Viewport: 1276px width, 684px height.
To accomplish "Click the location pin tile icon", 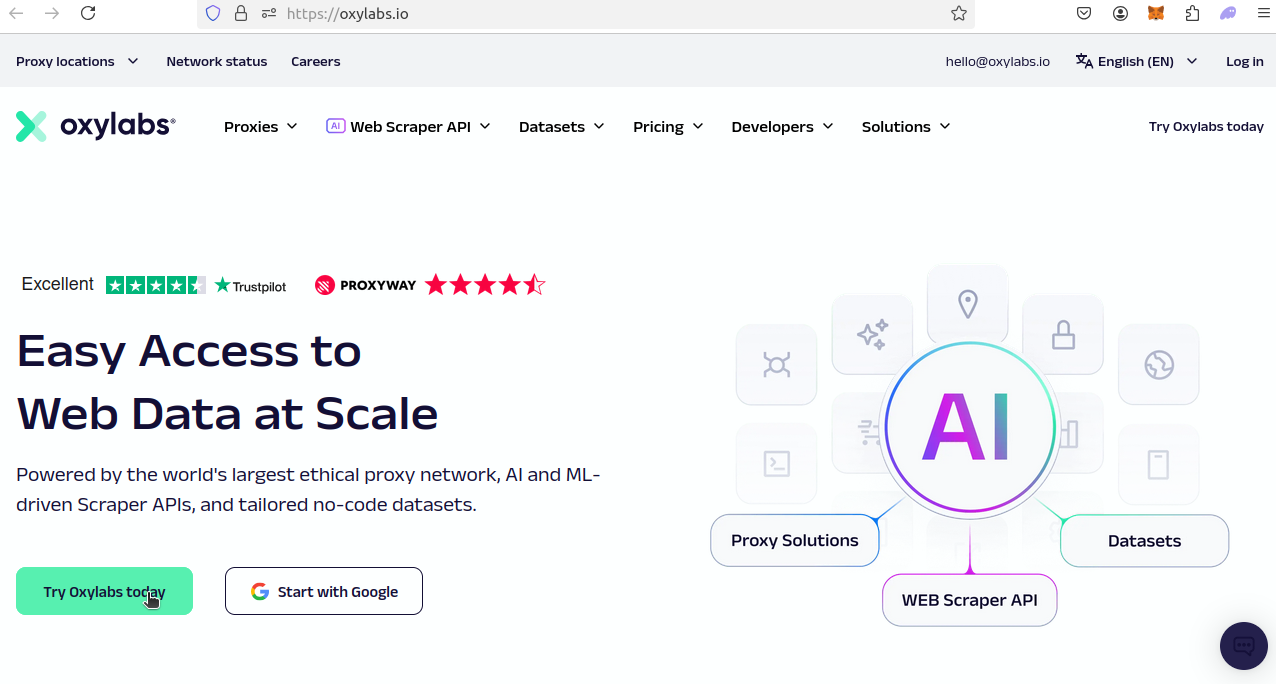I will click(967, 304).
